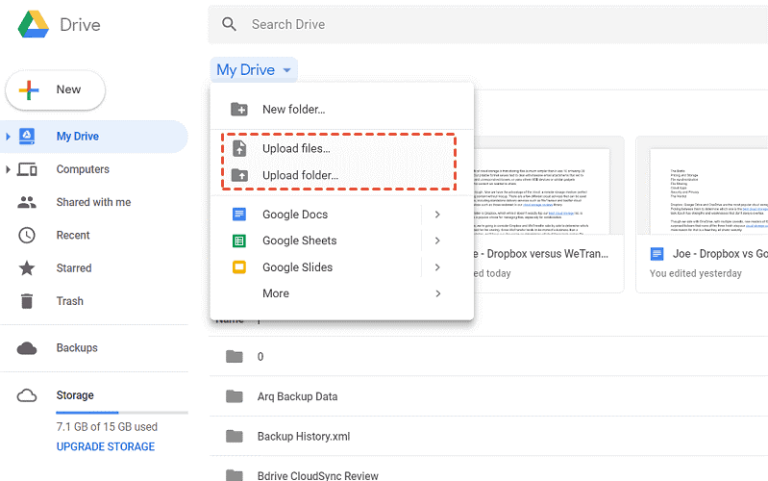The image size is (768, 481).
Task: Click the green Google Sheets icon
Action: click(x=239, y=240)
